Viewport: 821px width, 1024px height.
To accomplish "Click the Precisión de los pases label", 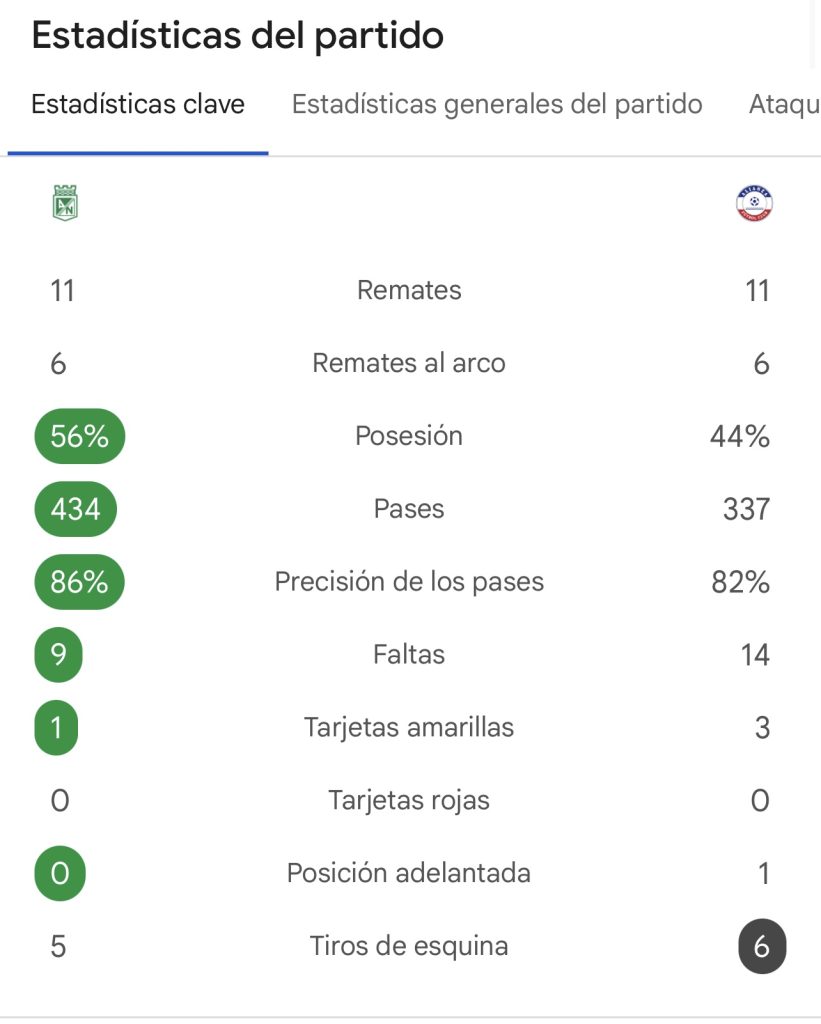I will tap(409, 582).
